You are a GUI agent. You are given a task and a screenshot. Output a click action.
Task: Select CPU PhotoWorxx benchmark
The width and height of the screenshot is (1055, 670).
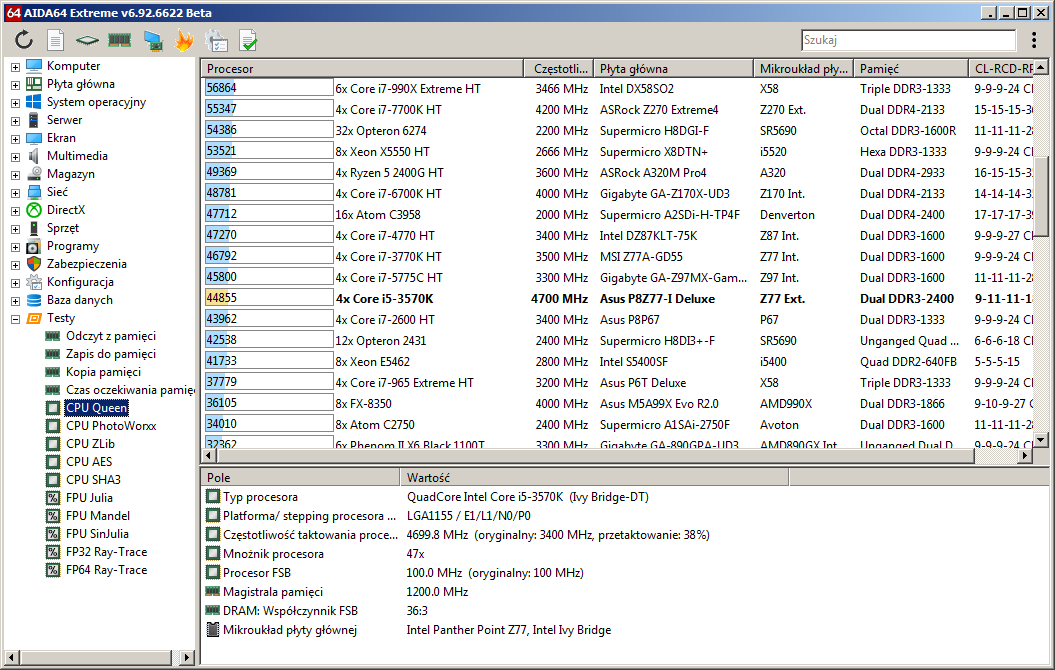111,426
